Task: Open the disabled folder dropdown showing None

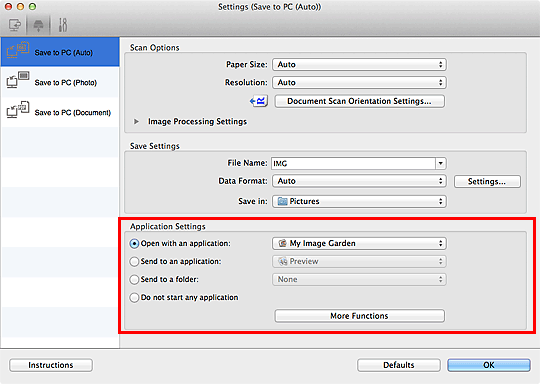Action: click(359, 279)
